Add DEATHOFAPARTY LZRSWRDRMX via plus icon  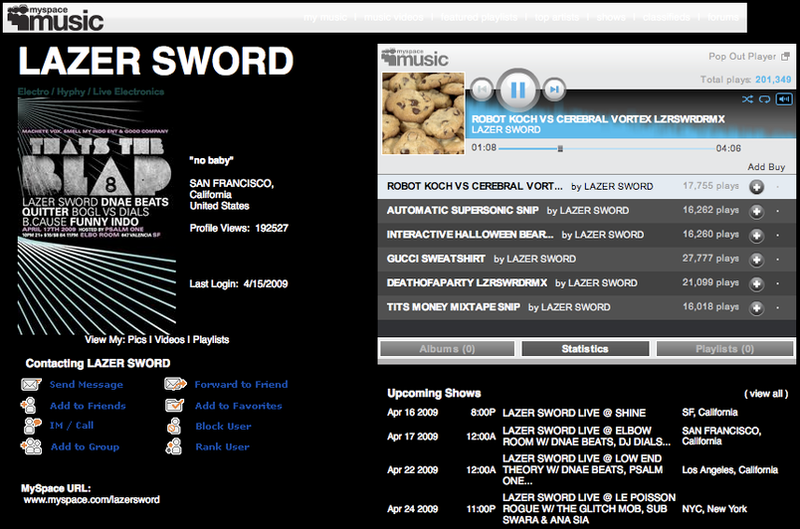(x=757, y=283)
